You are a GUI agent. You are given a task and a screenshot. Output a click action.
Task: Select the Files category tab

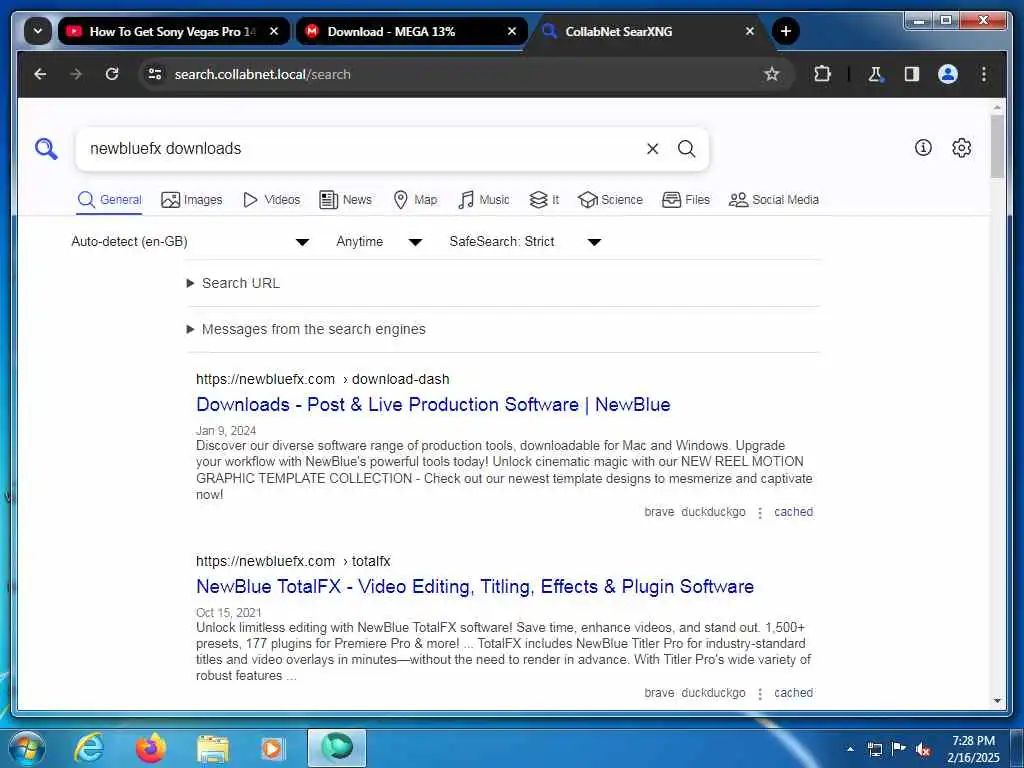click(686, 200)
